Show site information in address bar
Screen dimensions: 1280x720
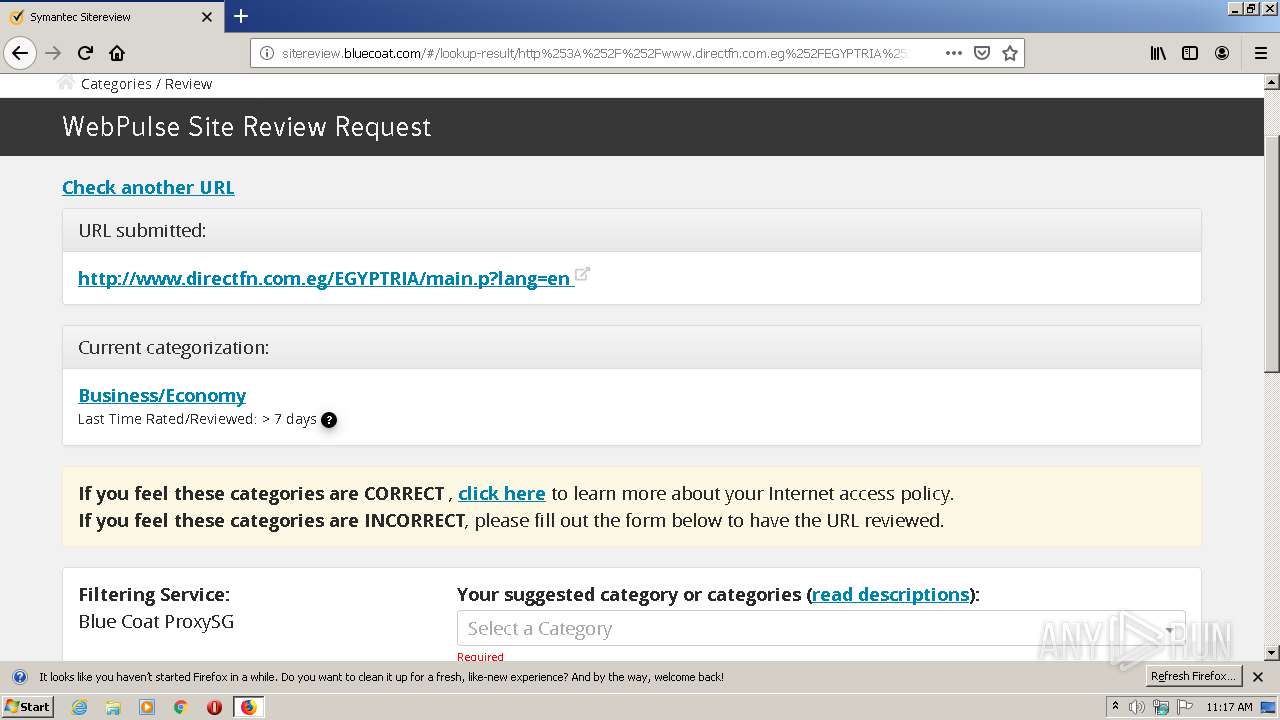[x=267, y=53]
